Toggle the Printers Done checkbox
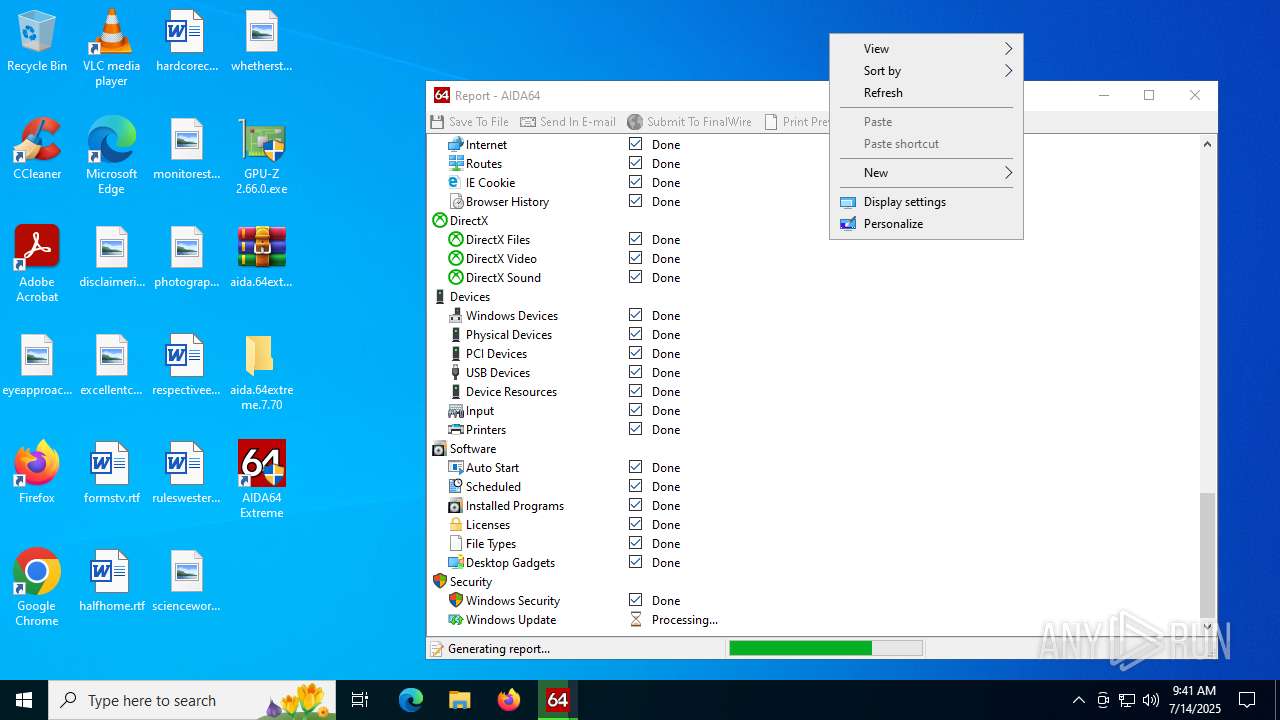The height and width of the screenshot is (720, 1280). [x=635, y=429]
